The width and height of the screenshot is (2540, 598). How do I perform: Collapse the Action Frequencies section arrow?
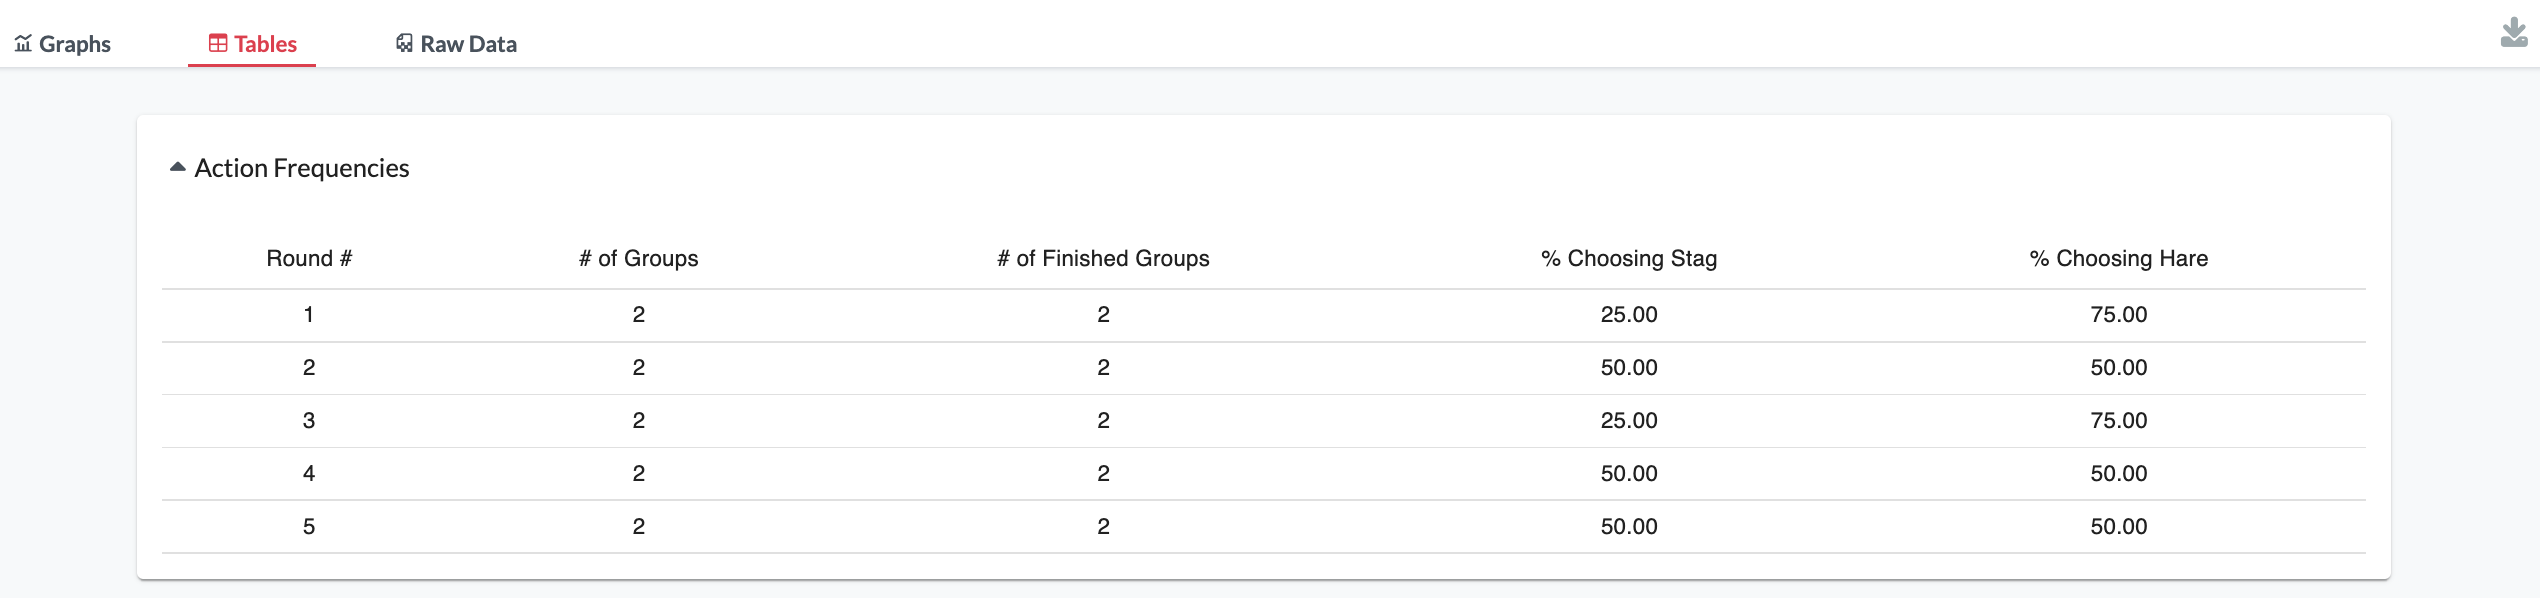coord(178,167)
